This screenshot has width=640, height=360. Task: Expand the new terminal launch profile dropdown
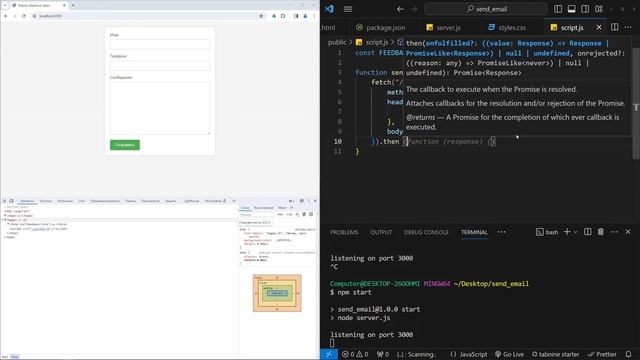(576, 232)
